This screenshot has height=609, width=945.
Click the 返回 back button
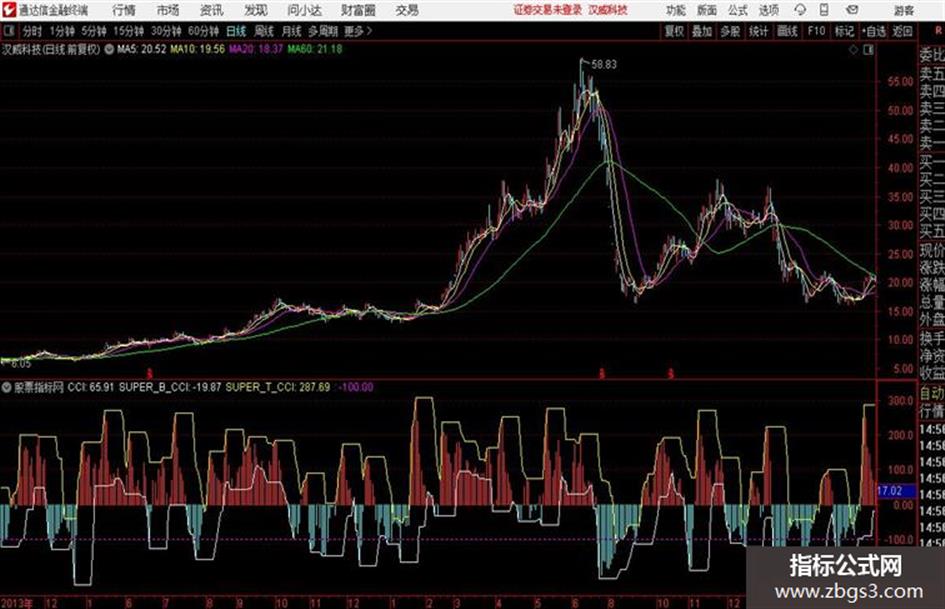pyautogui.click(x=902, y=31)
